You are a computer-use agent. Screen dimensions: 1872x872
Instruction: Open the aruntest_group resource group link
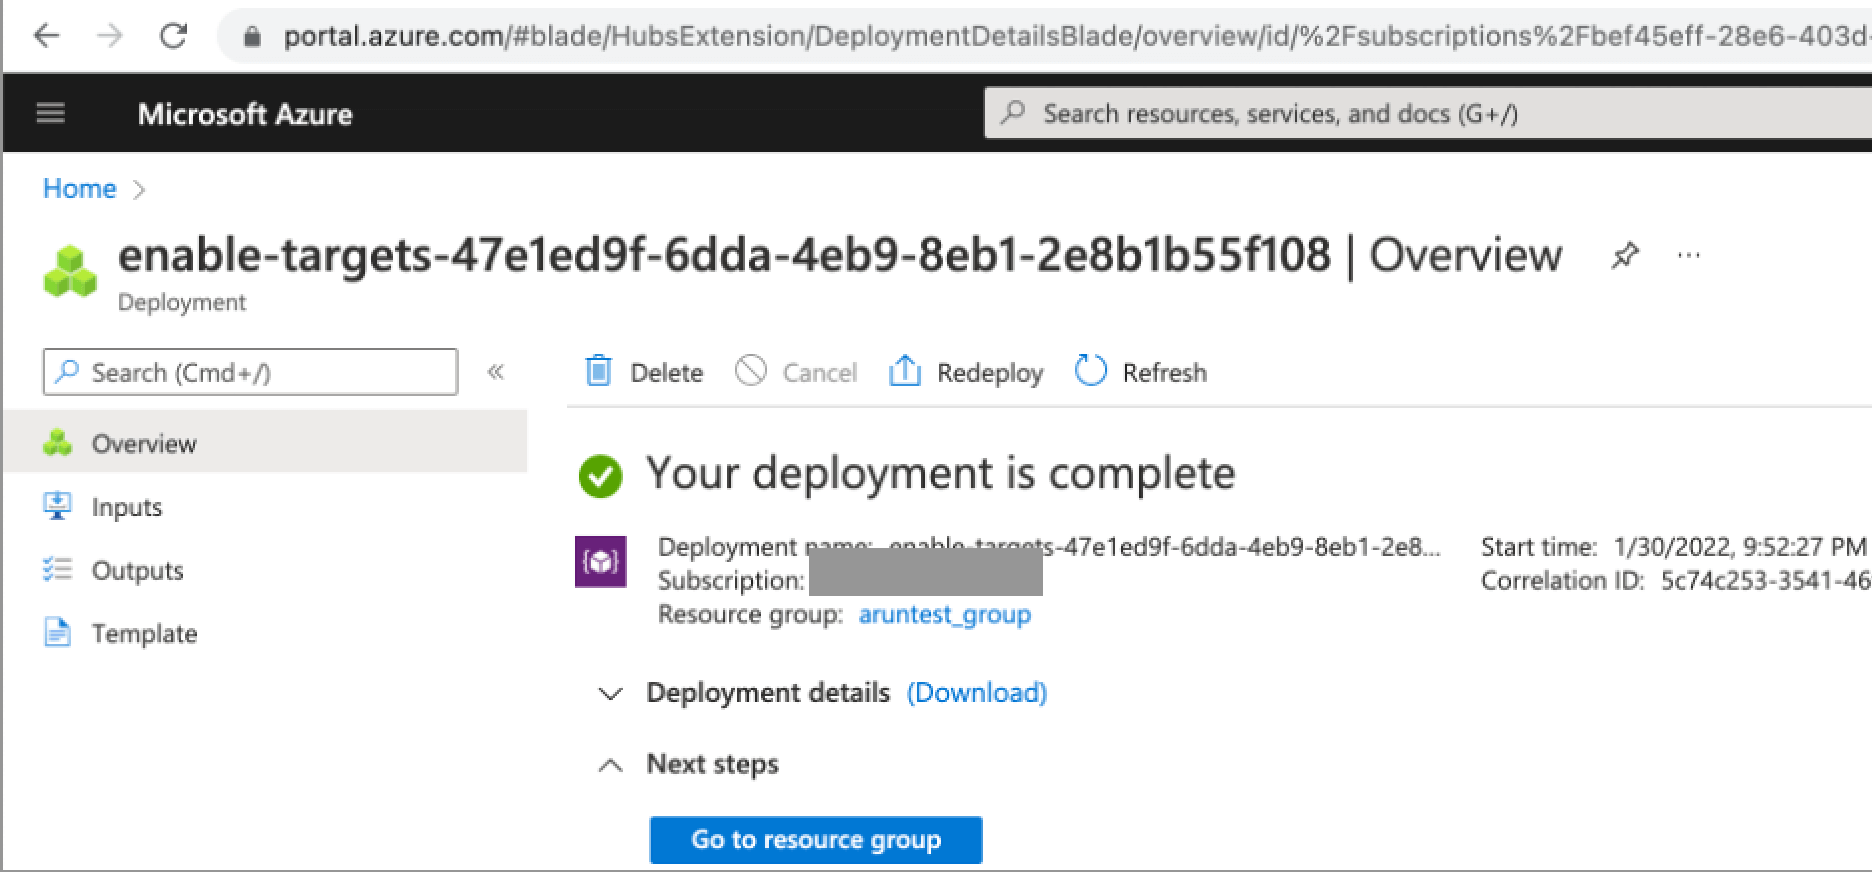pyautogui.click(x=944, y=614)
